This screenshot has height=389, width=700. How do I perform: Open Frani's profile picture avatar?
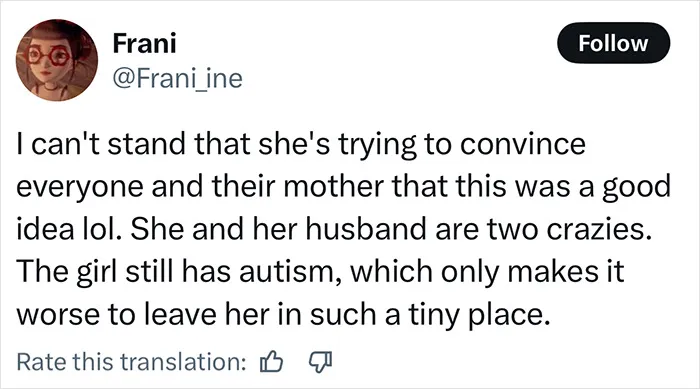point(57,60)
